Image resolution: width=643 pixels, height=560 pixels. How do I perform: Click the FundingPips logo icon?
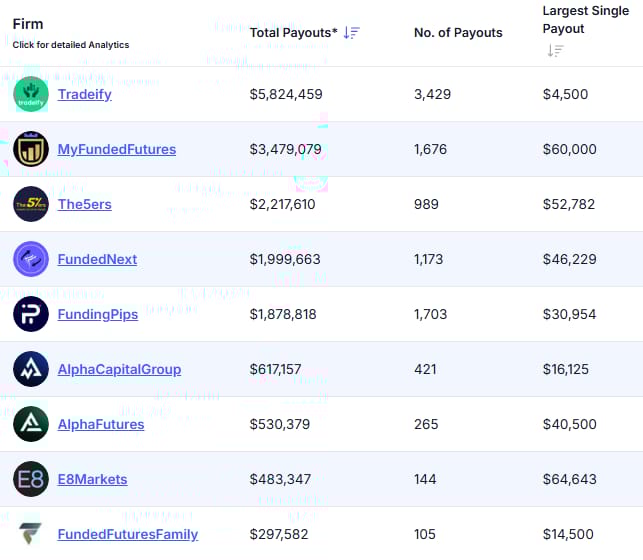click(31, 314)
